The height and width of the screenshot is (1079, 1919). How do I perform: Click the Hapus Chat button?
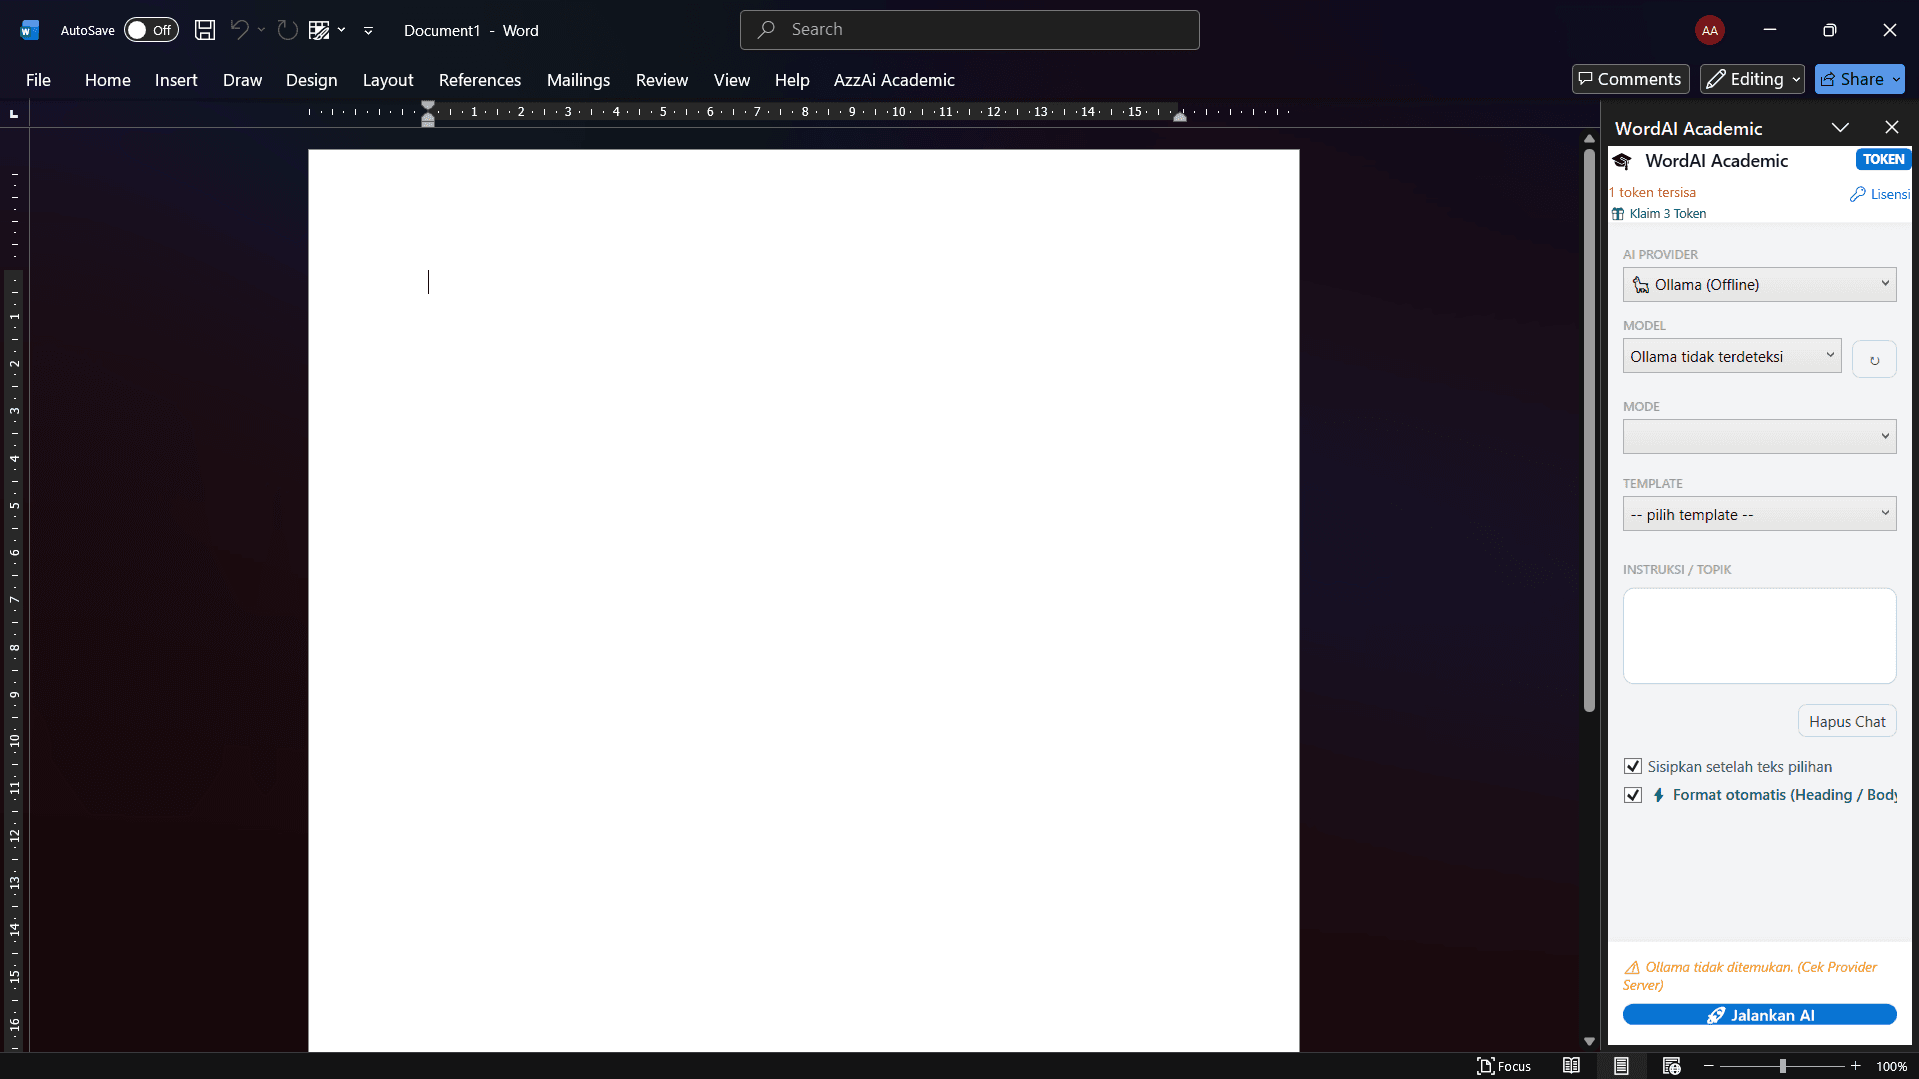point(1846,722)
